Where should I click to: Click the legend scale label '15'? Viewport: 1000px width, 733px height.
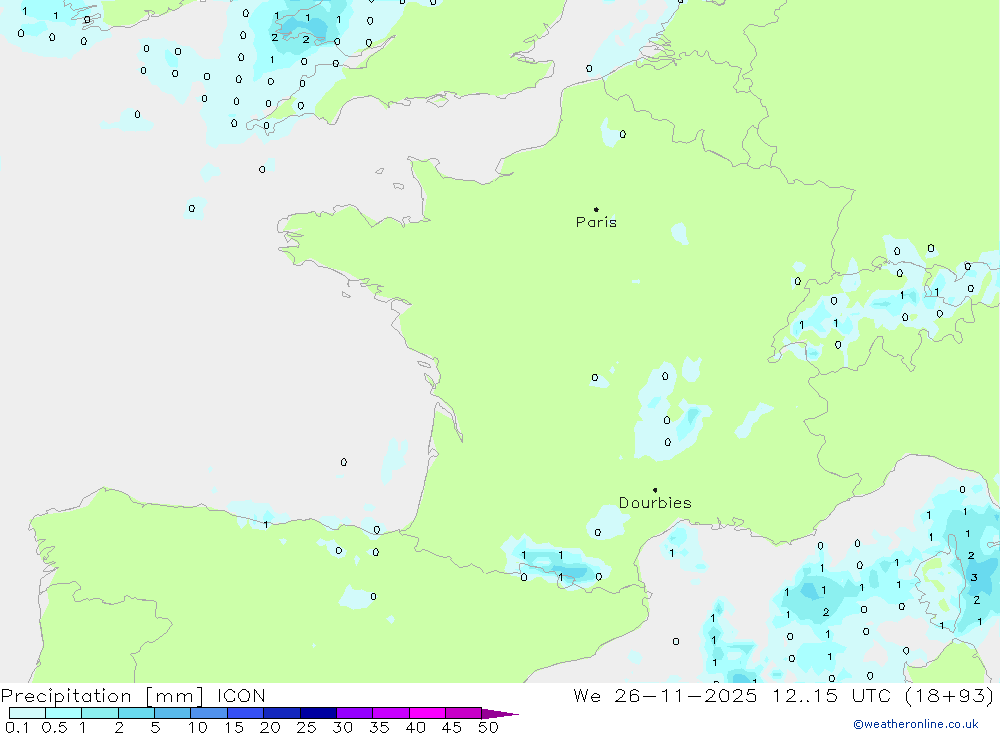tap(234, 727)
